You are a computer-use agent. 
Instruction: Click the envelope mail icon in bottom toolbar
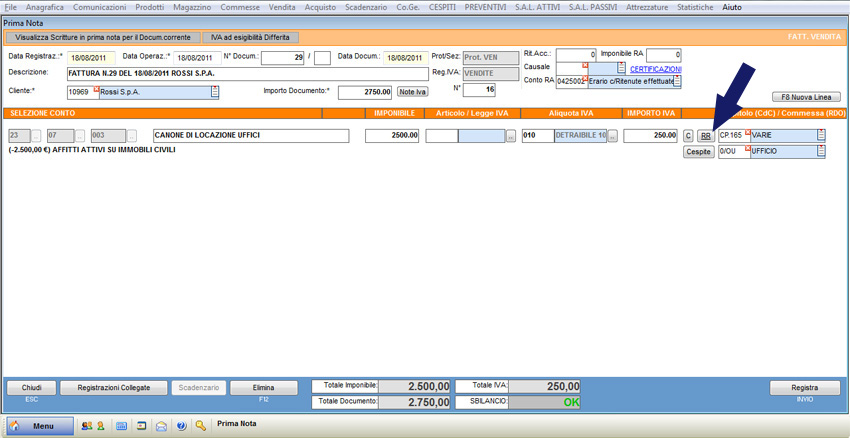[x=161, y=425]
